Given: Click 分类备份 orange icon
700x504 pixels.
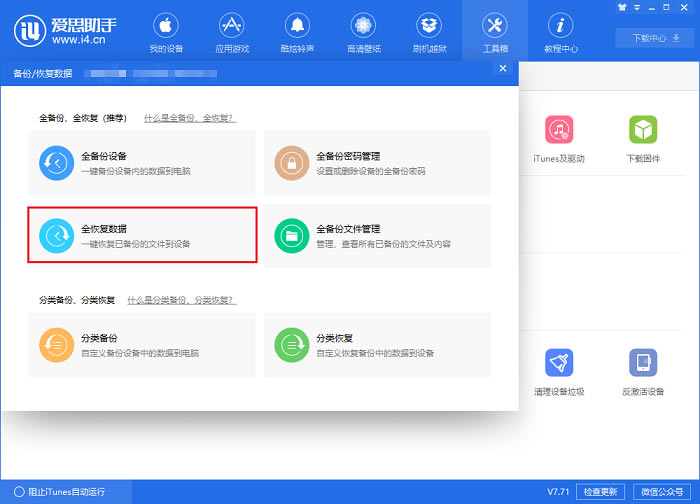Looking at the screenshot, I should (x=56, y=345).
